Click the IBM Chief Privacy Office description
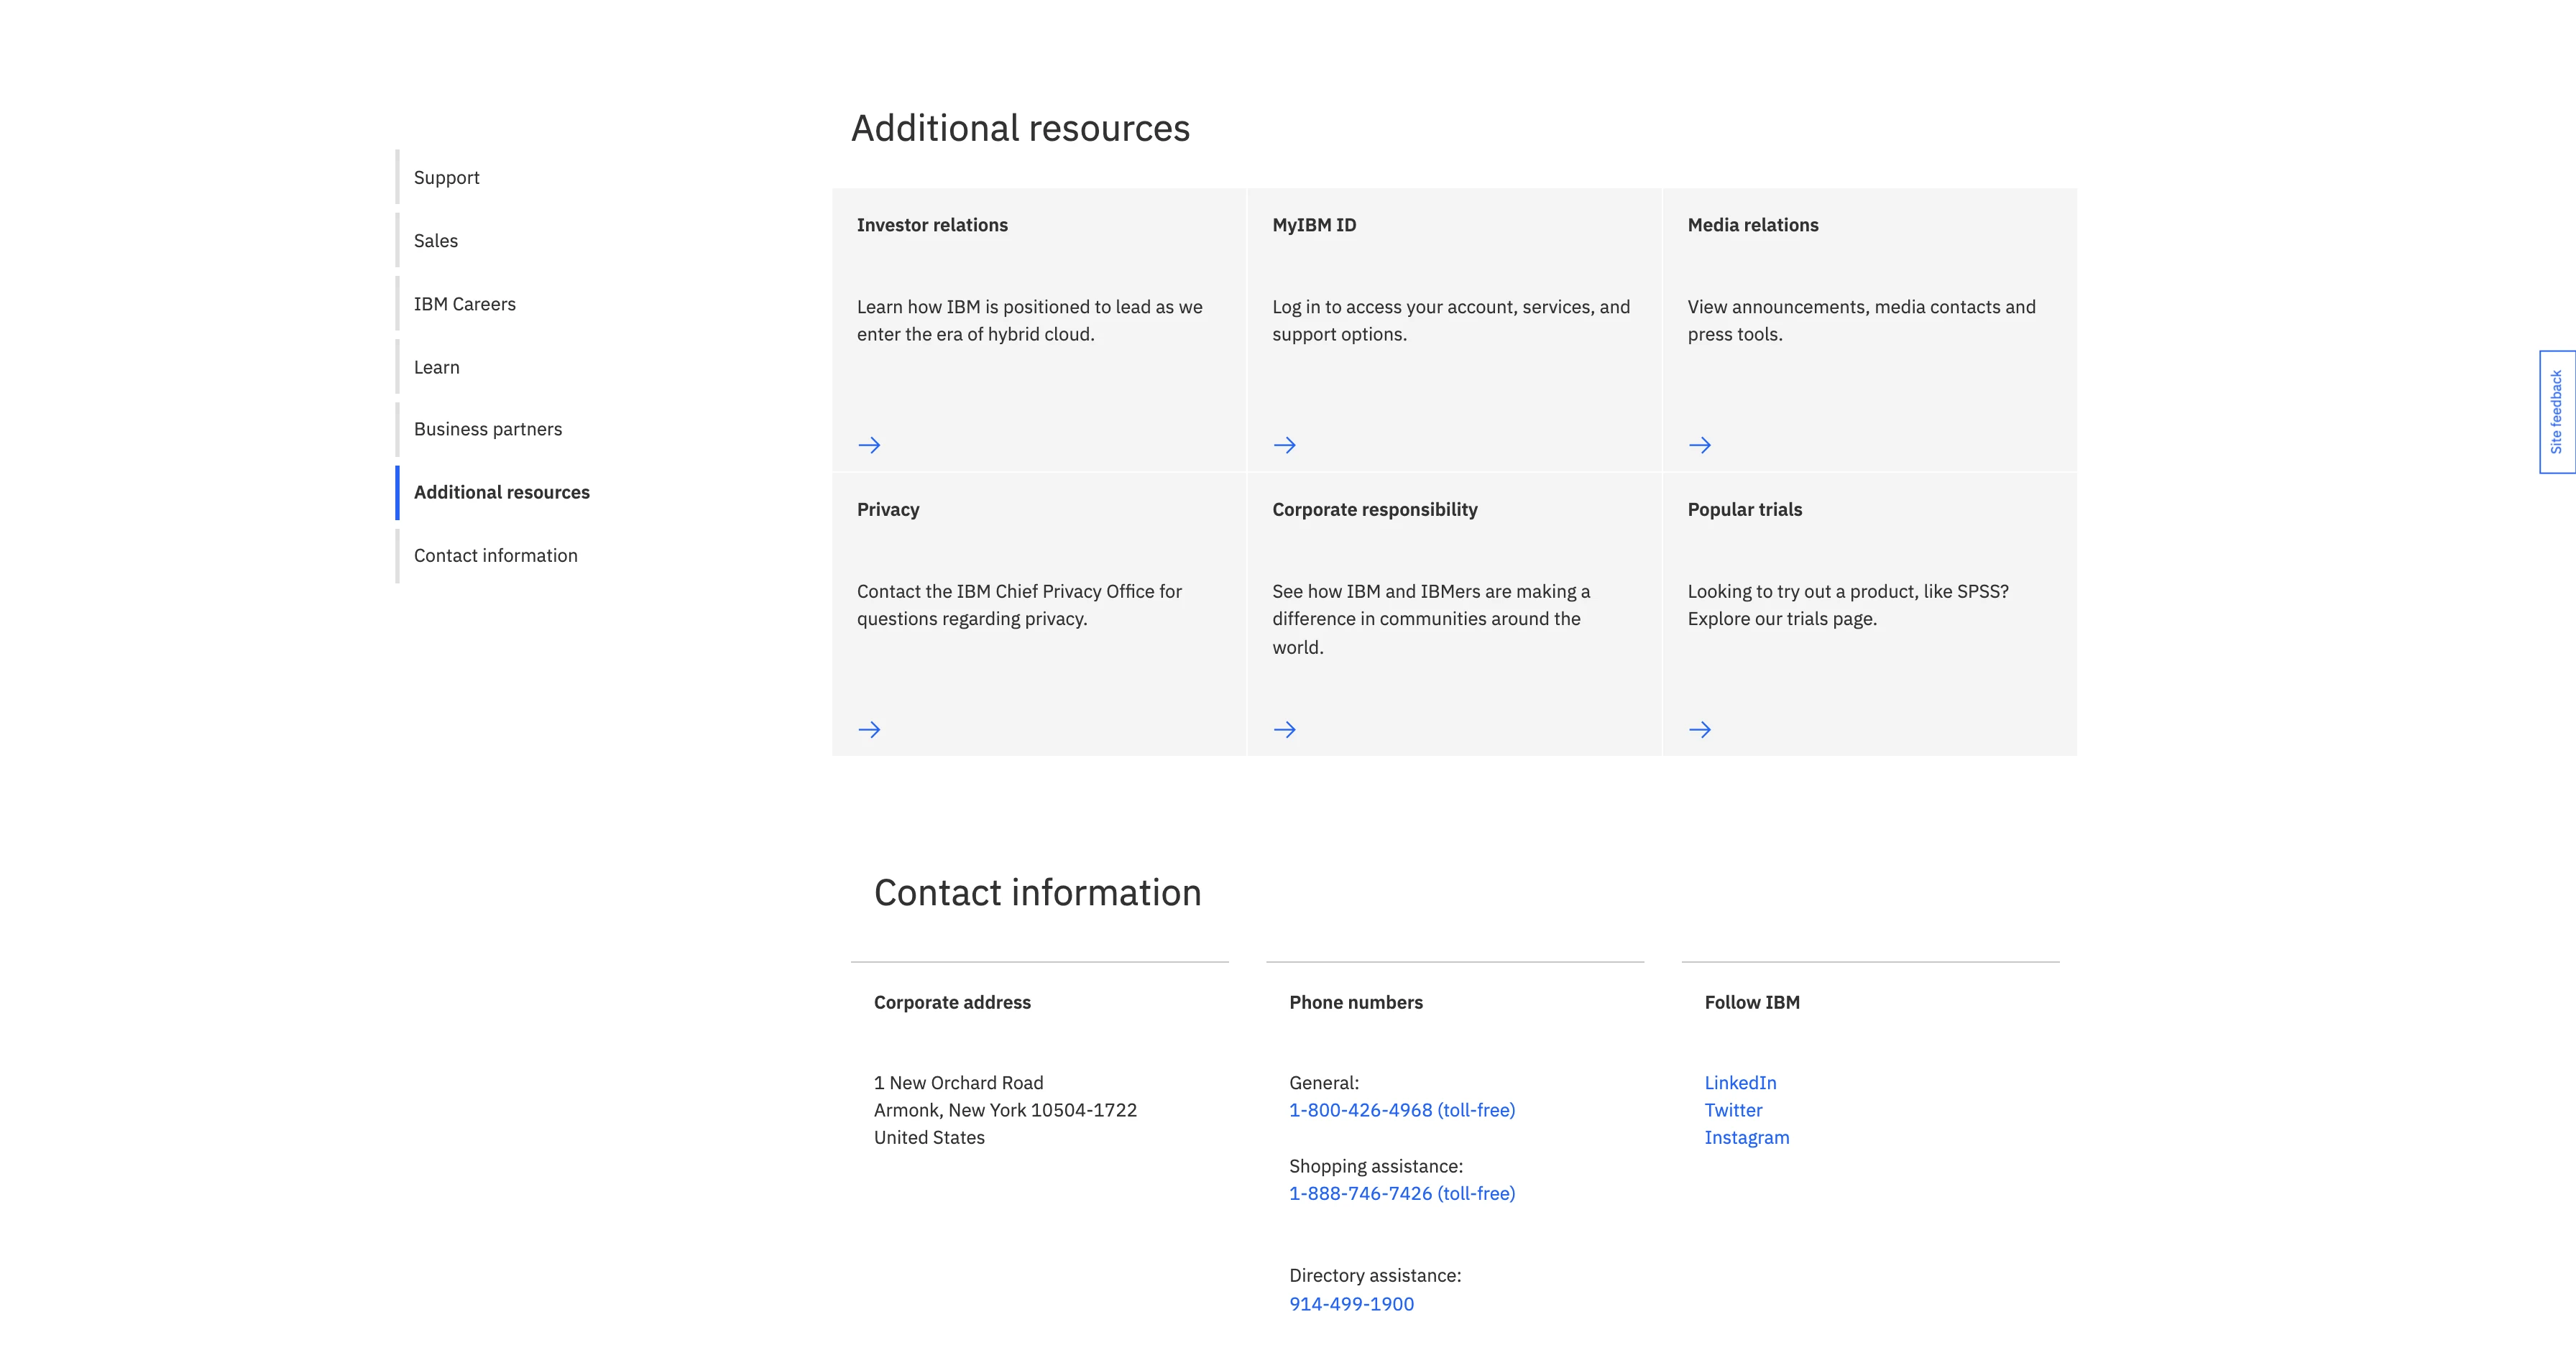This screenshot has width=2576, height=1368. (x=1019, y=605)
